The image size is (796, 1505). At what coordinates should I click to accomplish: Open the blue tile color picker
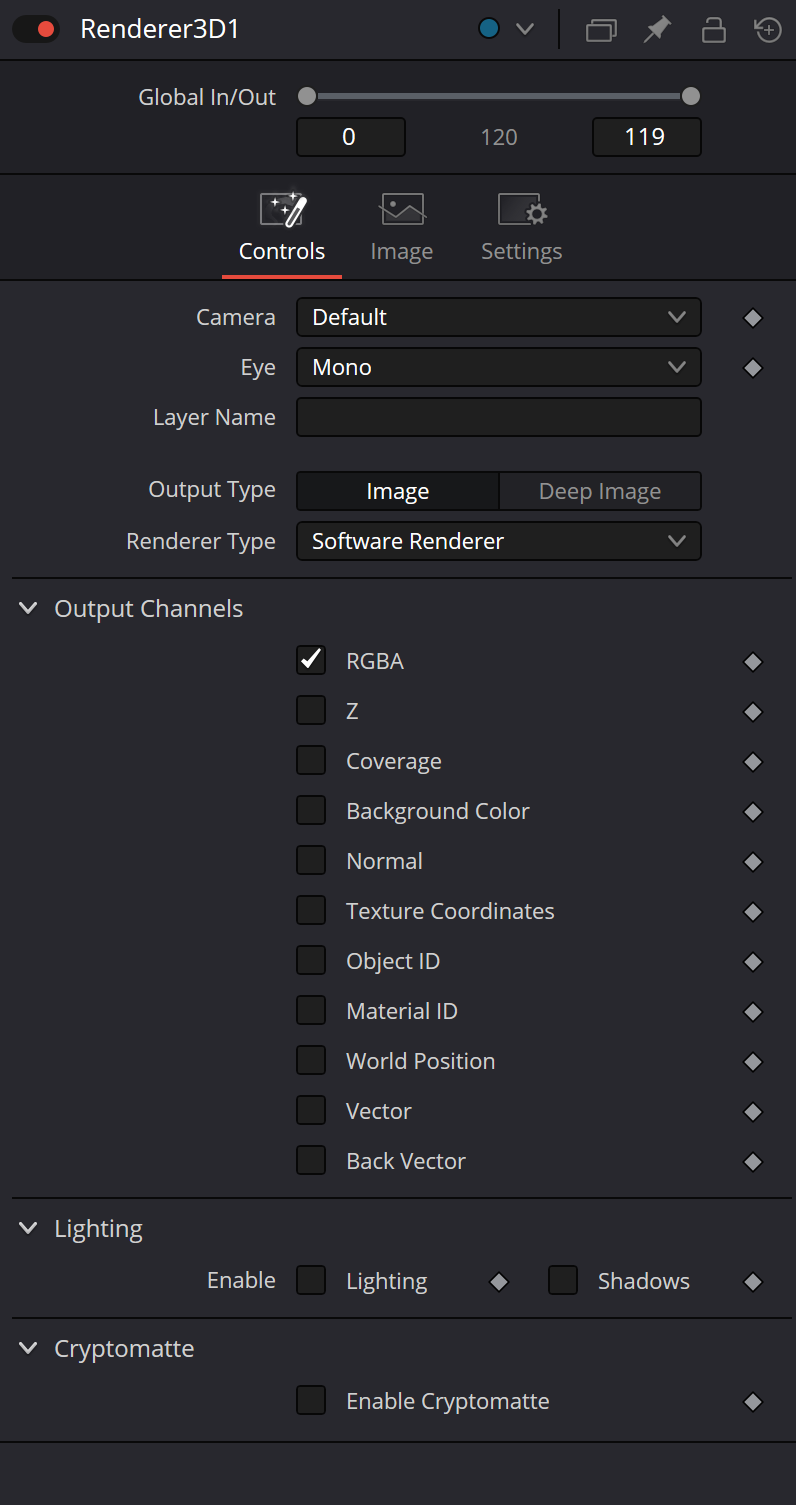click(x=489, y=29)
